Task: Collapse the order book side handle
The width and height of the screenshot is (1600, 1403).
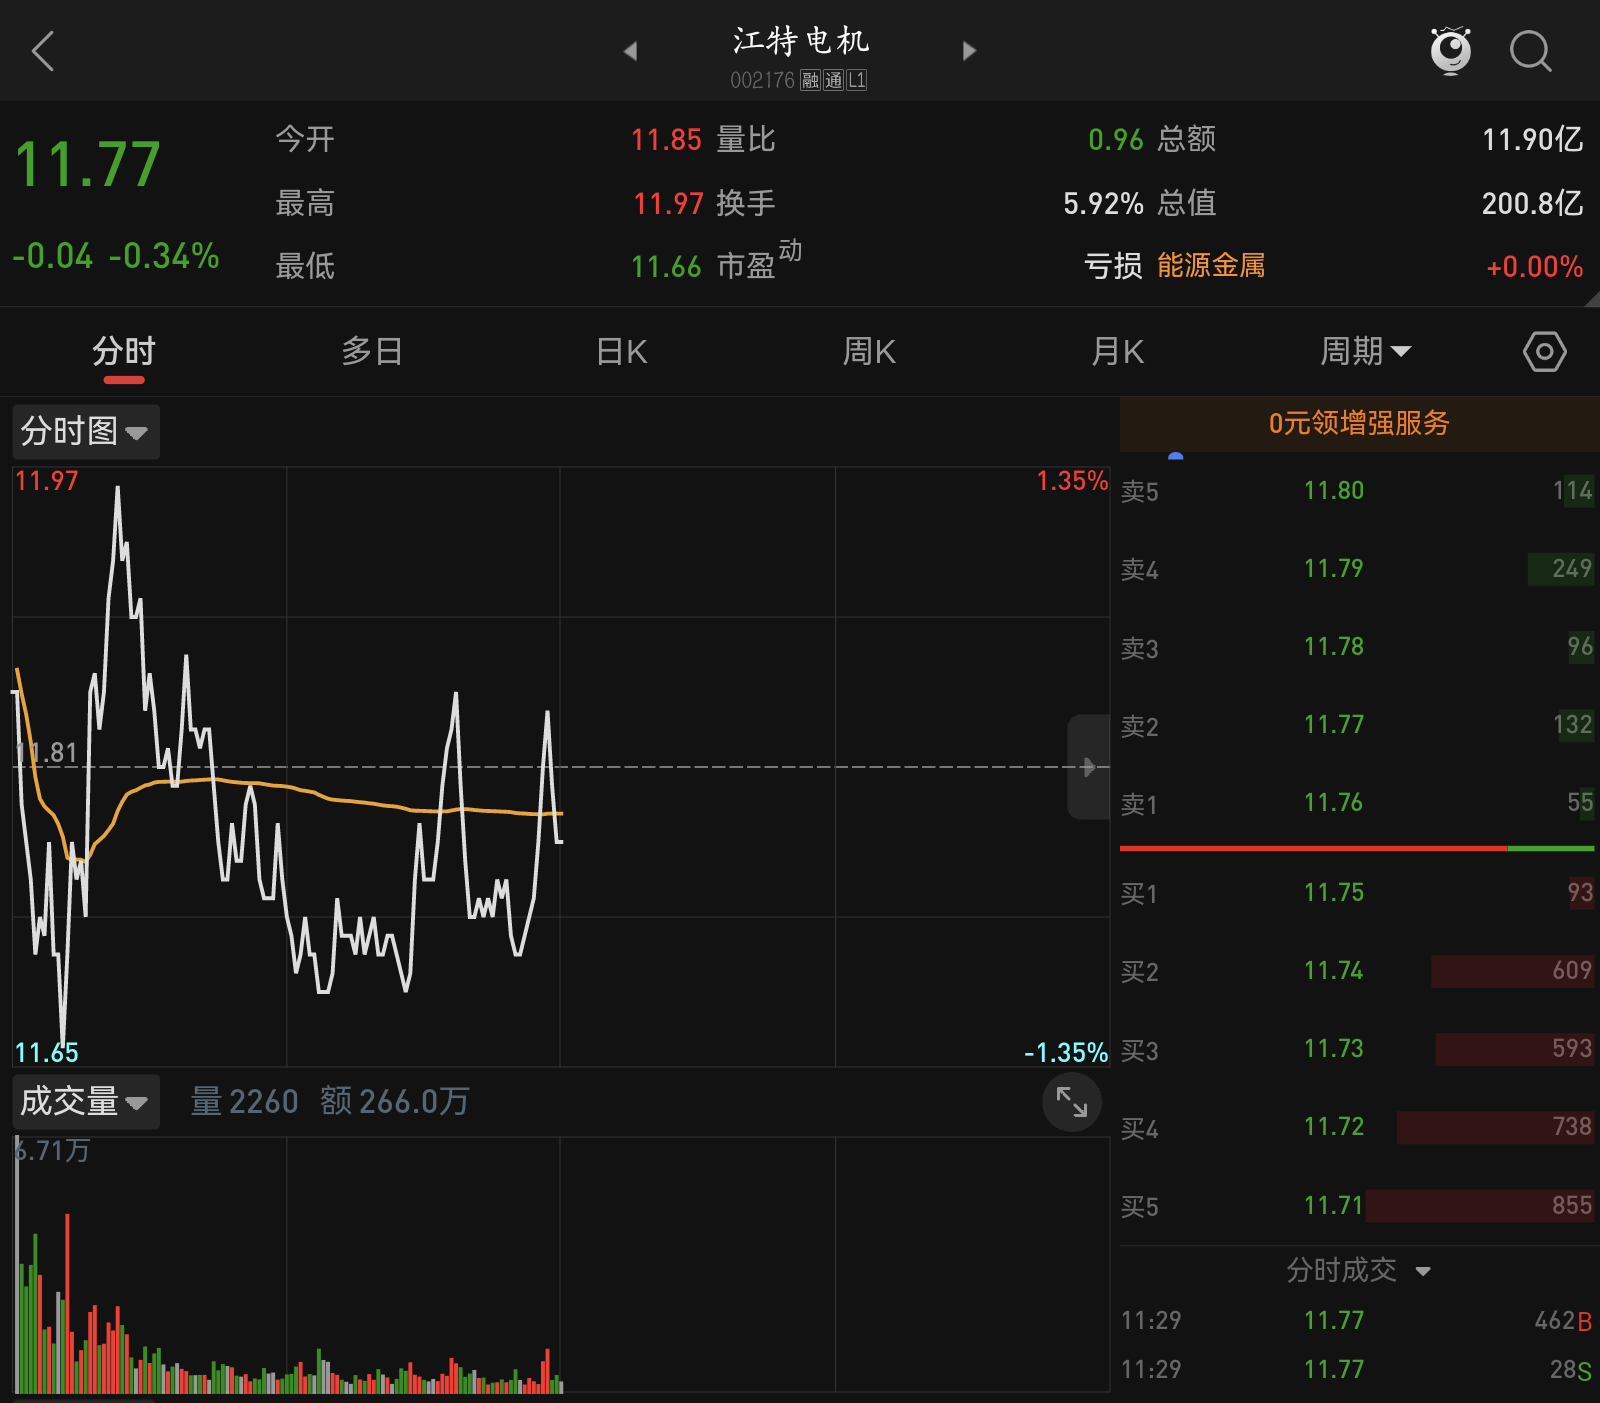Action: click(1089, 767)
